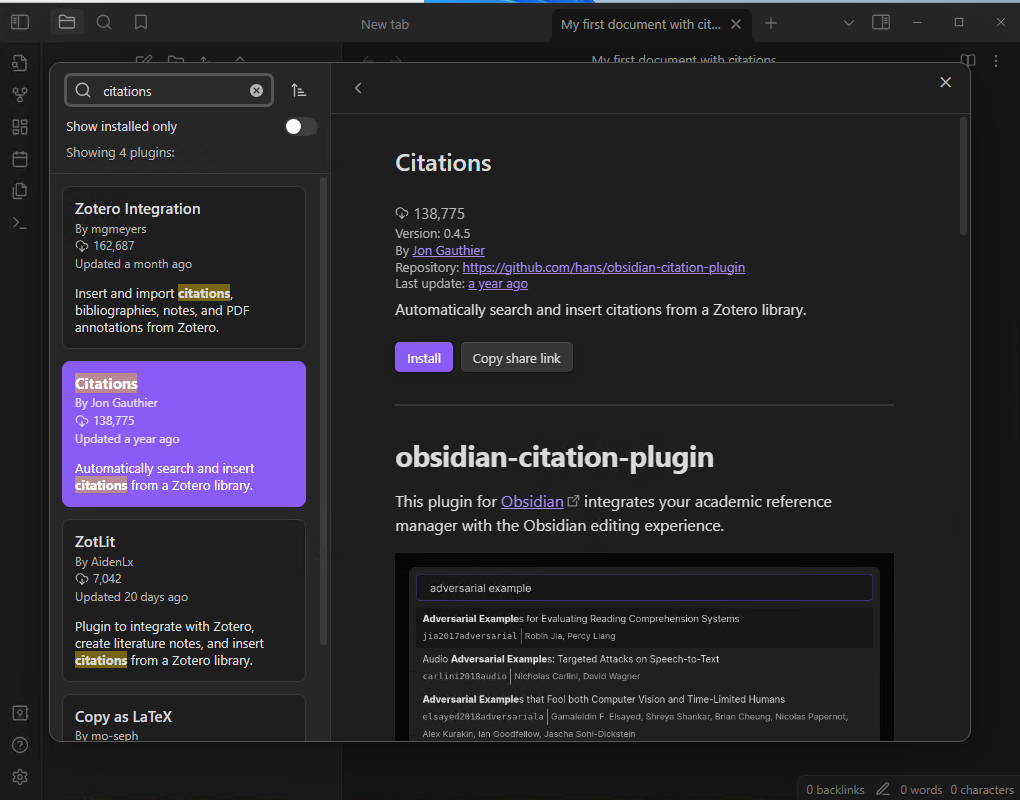This screenshot has width=1020, height=800.
Task: Open daily note calendar icon
Action: 20,159
